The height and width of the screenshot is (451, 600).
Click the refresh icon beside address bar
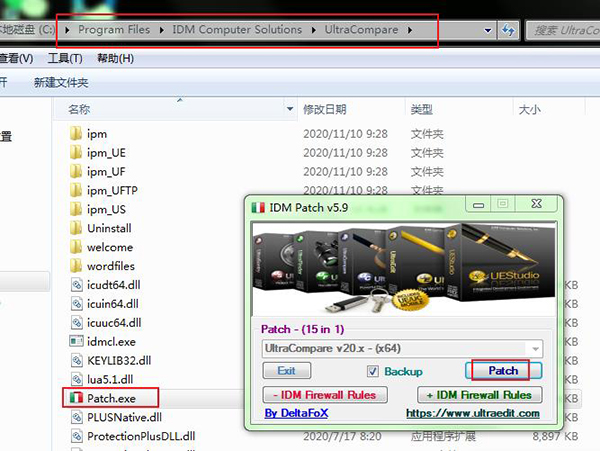508,30
